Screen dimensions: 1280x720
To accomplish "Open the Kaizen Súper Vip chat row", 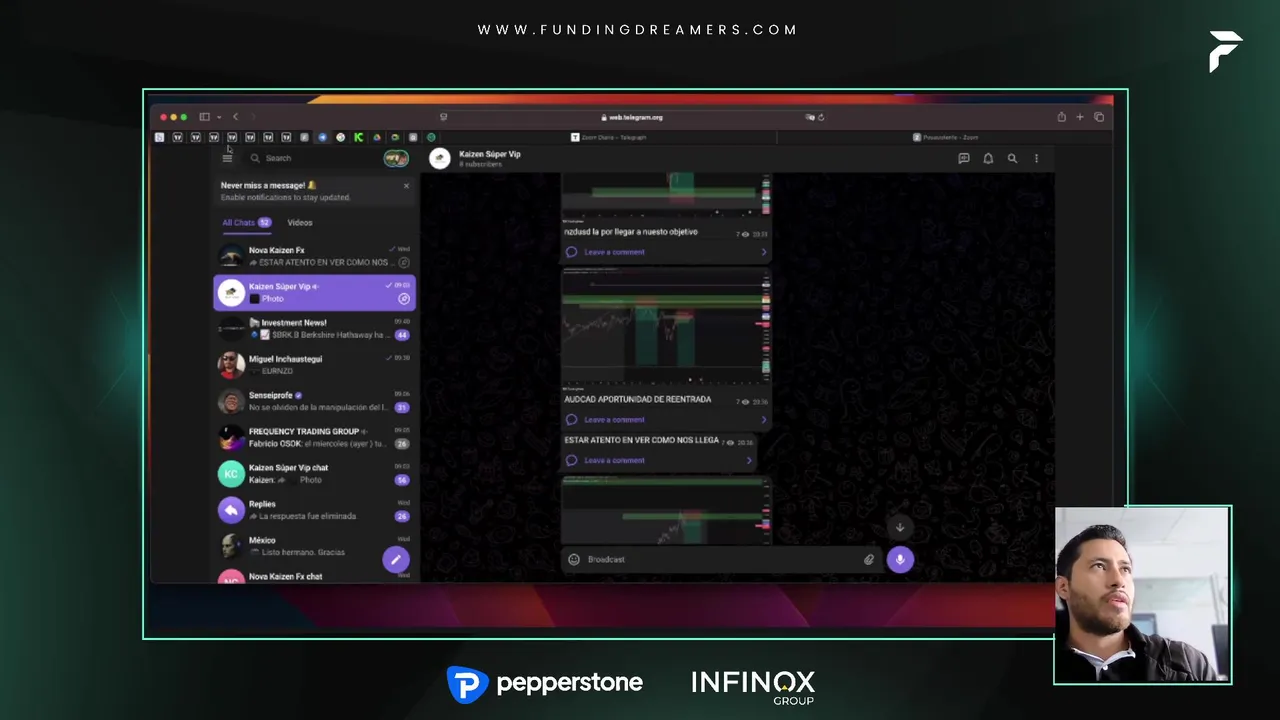I will tap(314, 292).
